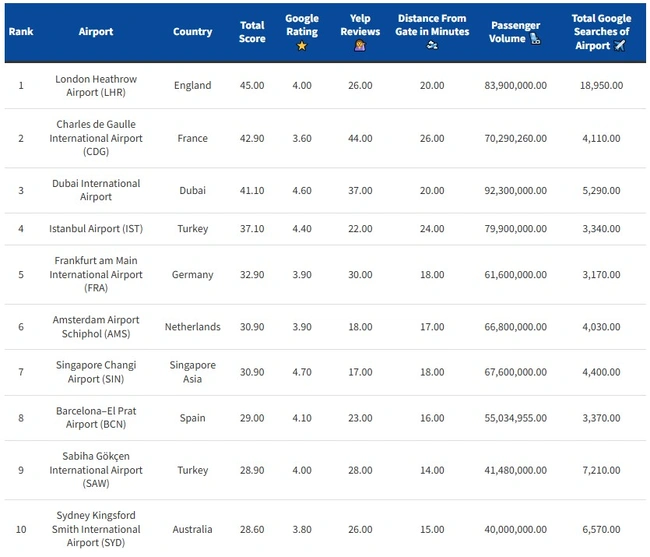The width and height of the screenshot is (650, 557).
Task: Click the Airport column header
Action: (x=96, y=31)
